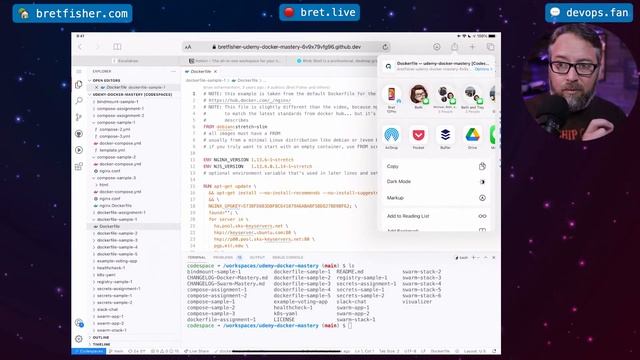640x360 pixels.
Task: Click UTF-8 encoding in the status bar
Action: tap(410, 351)
